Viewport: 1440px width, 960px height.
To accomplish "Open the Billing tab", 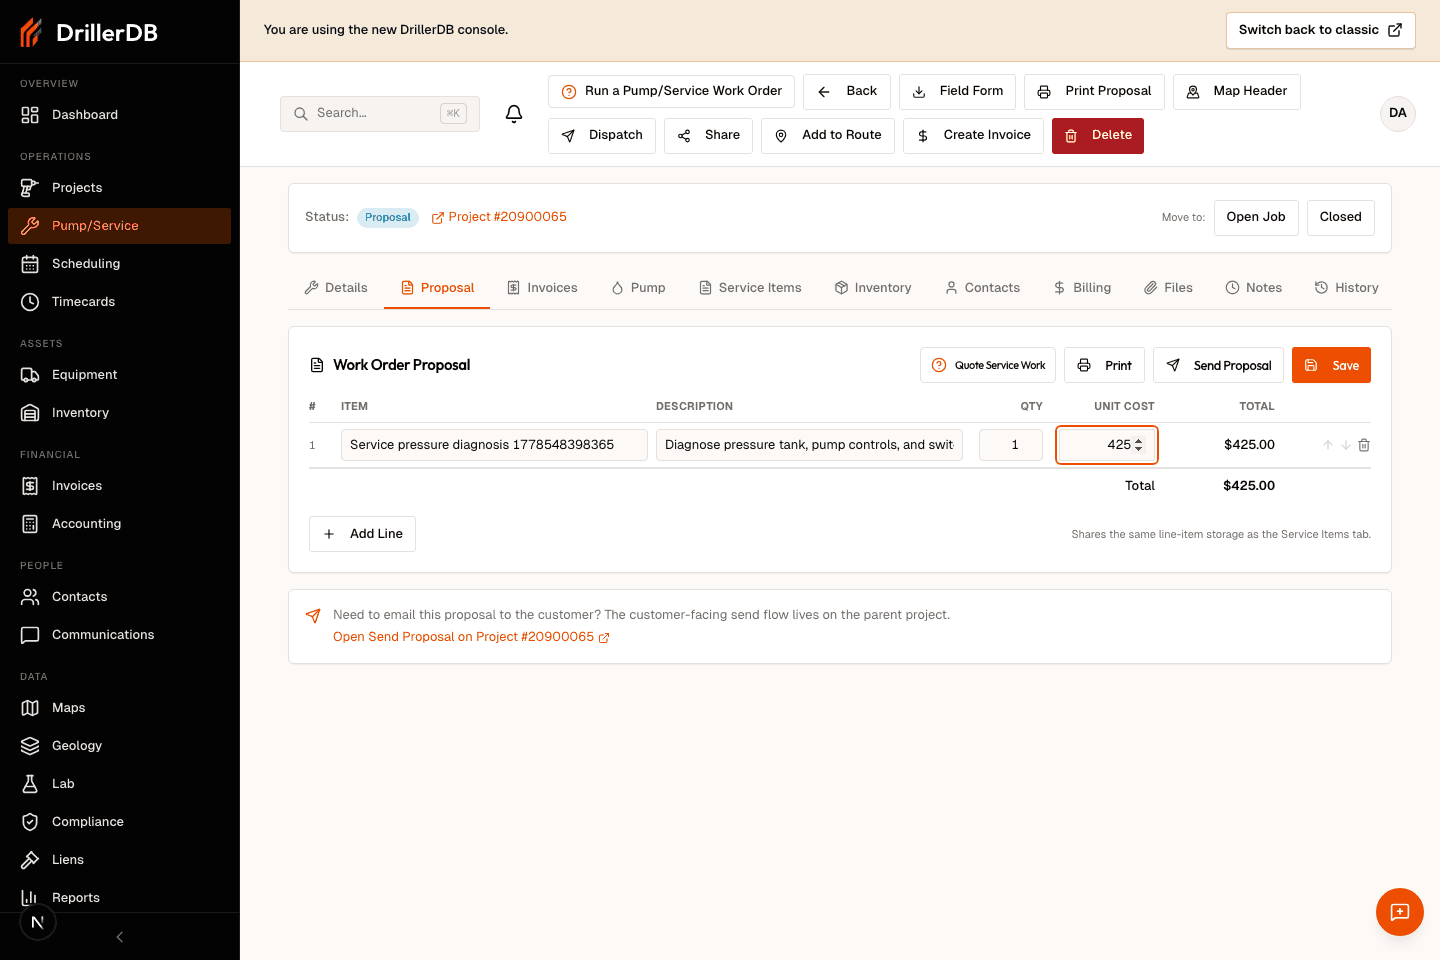I will (x=1082, y=288).
